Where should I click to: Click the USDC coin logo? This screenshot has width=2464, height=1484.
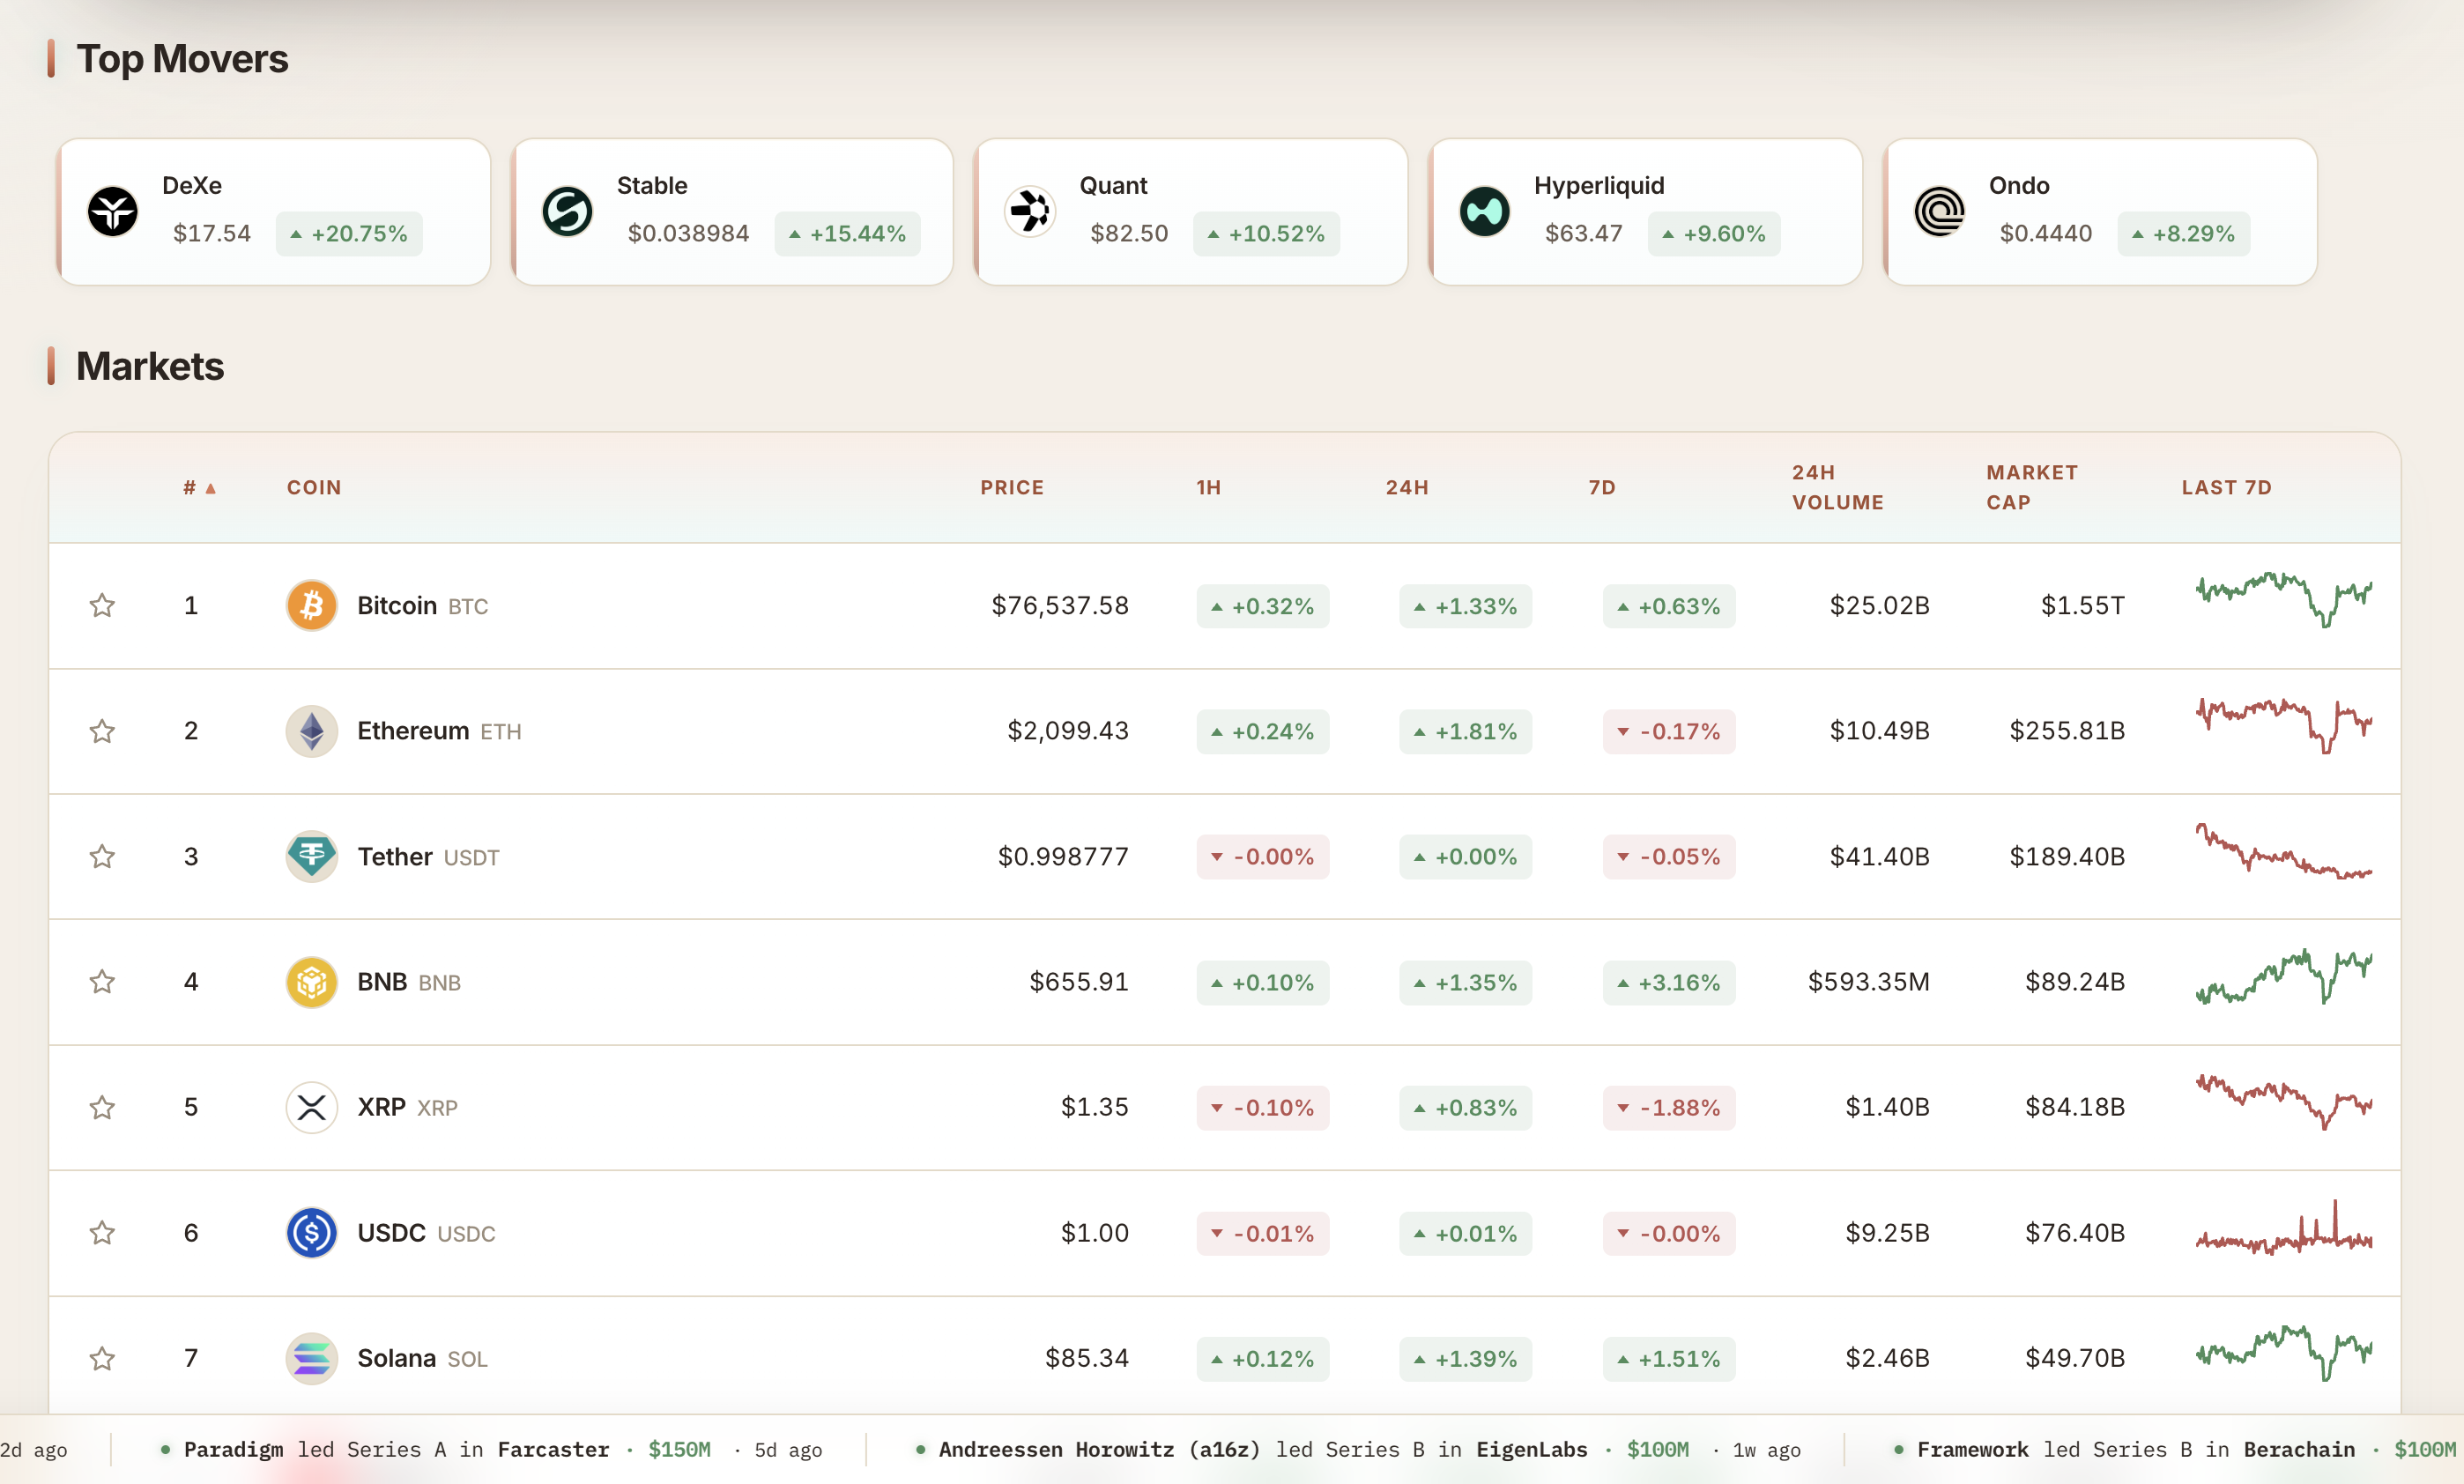(312, 1233)
